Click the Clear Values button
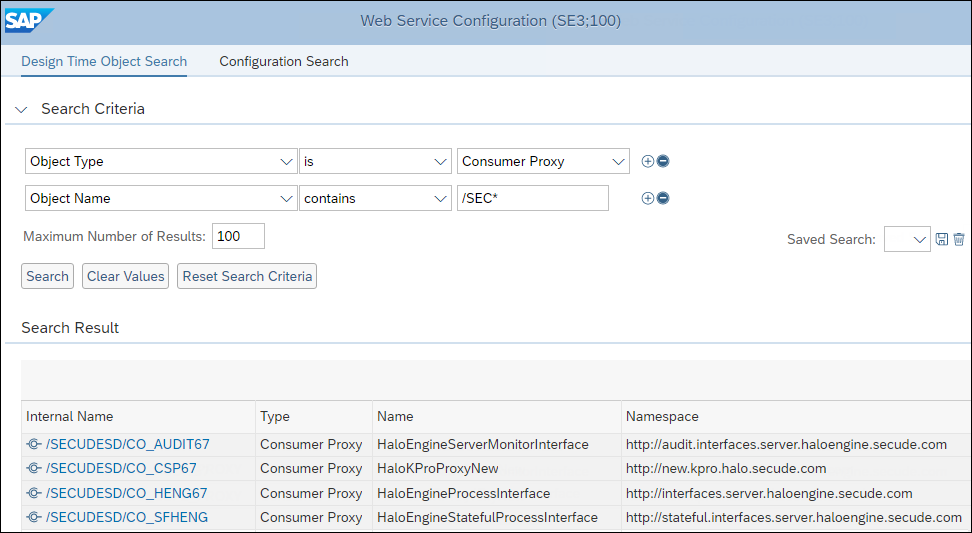 pos(125,276)
